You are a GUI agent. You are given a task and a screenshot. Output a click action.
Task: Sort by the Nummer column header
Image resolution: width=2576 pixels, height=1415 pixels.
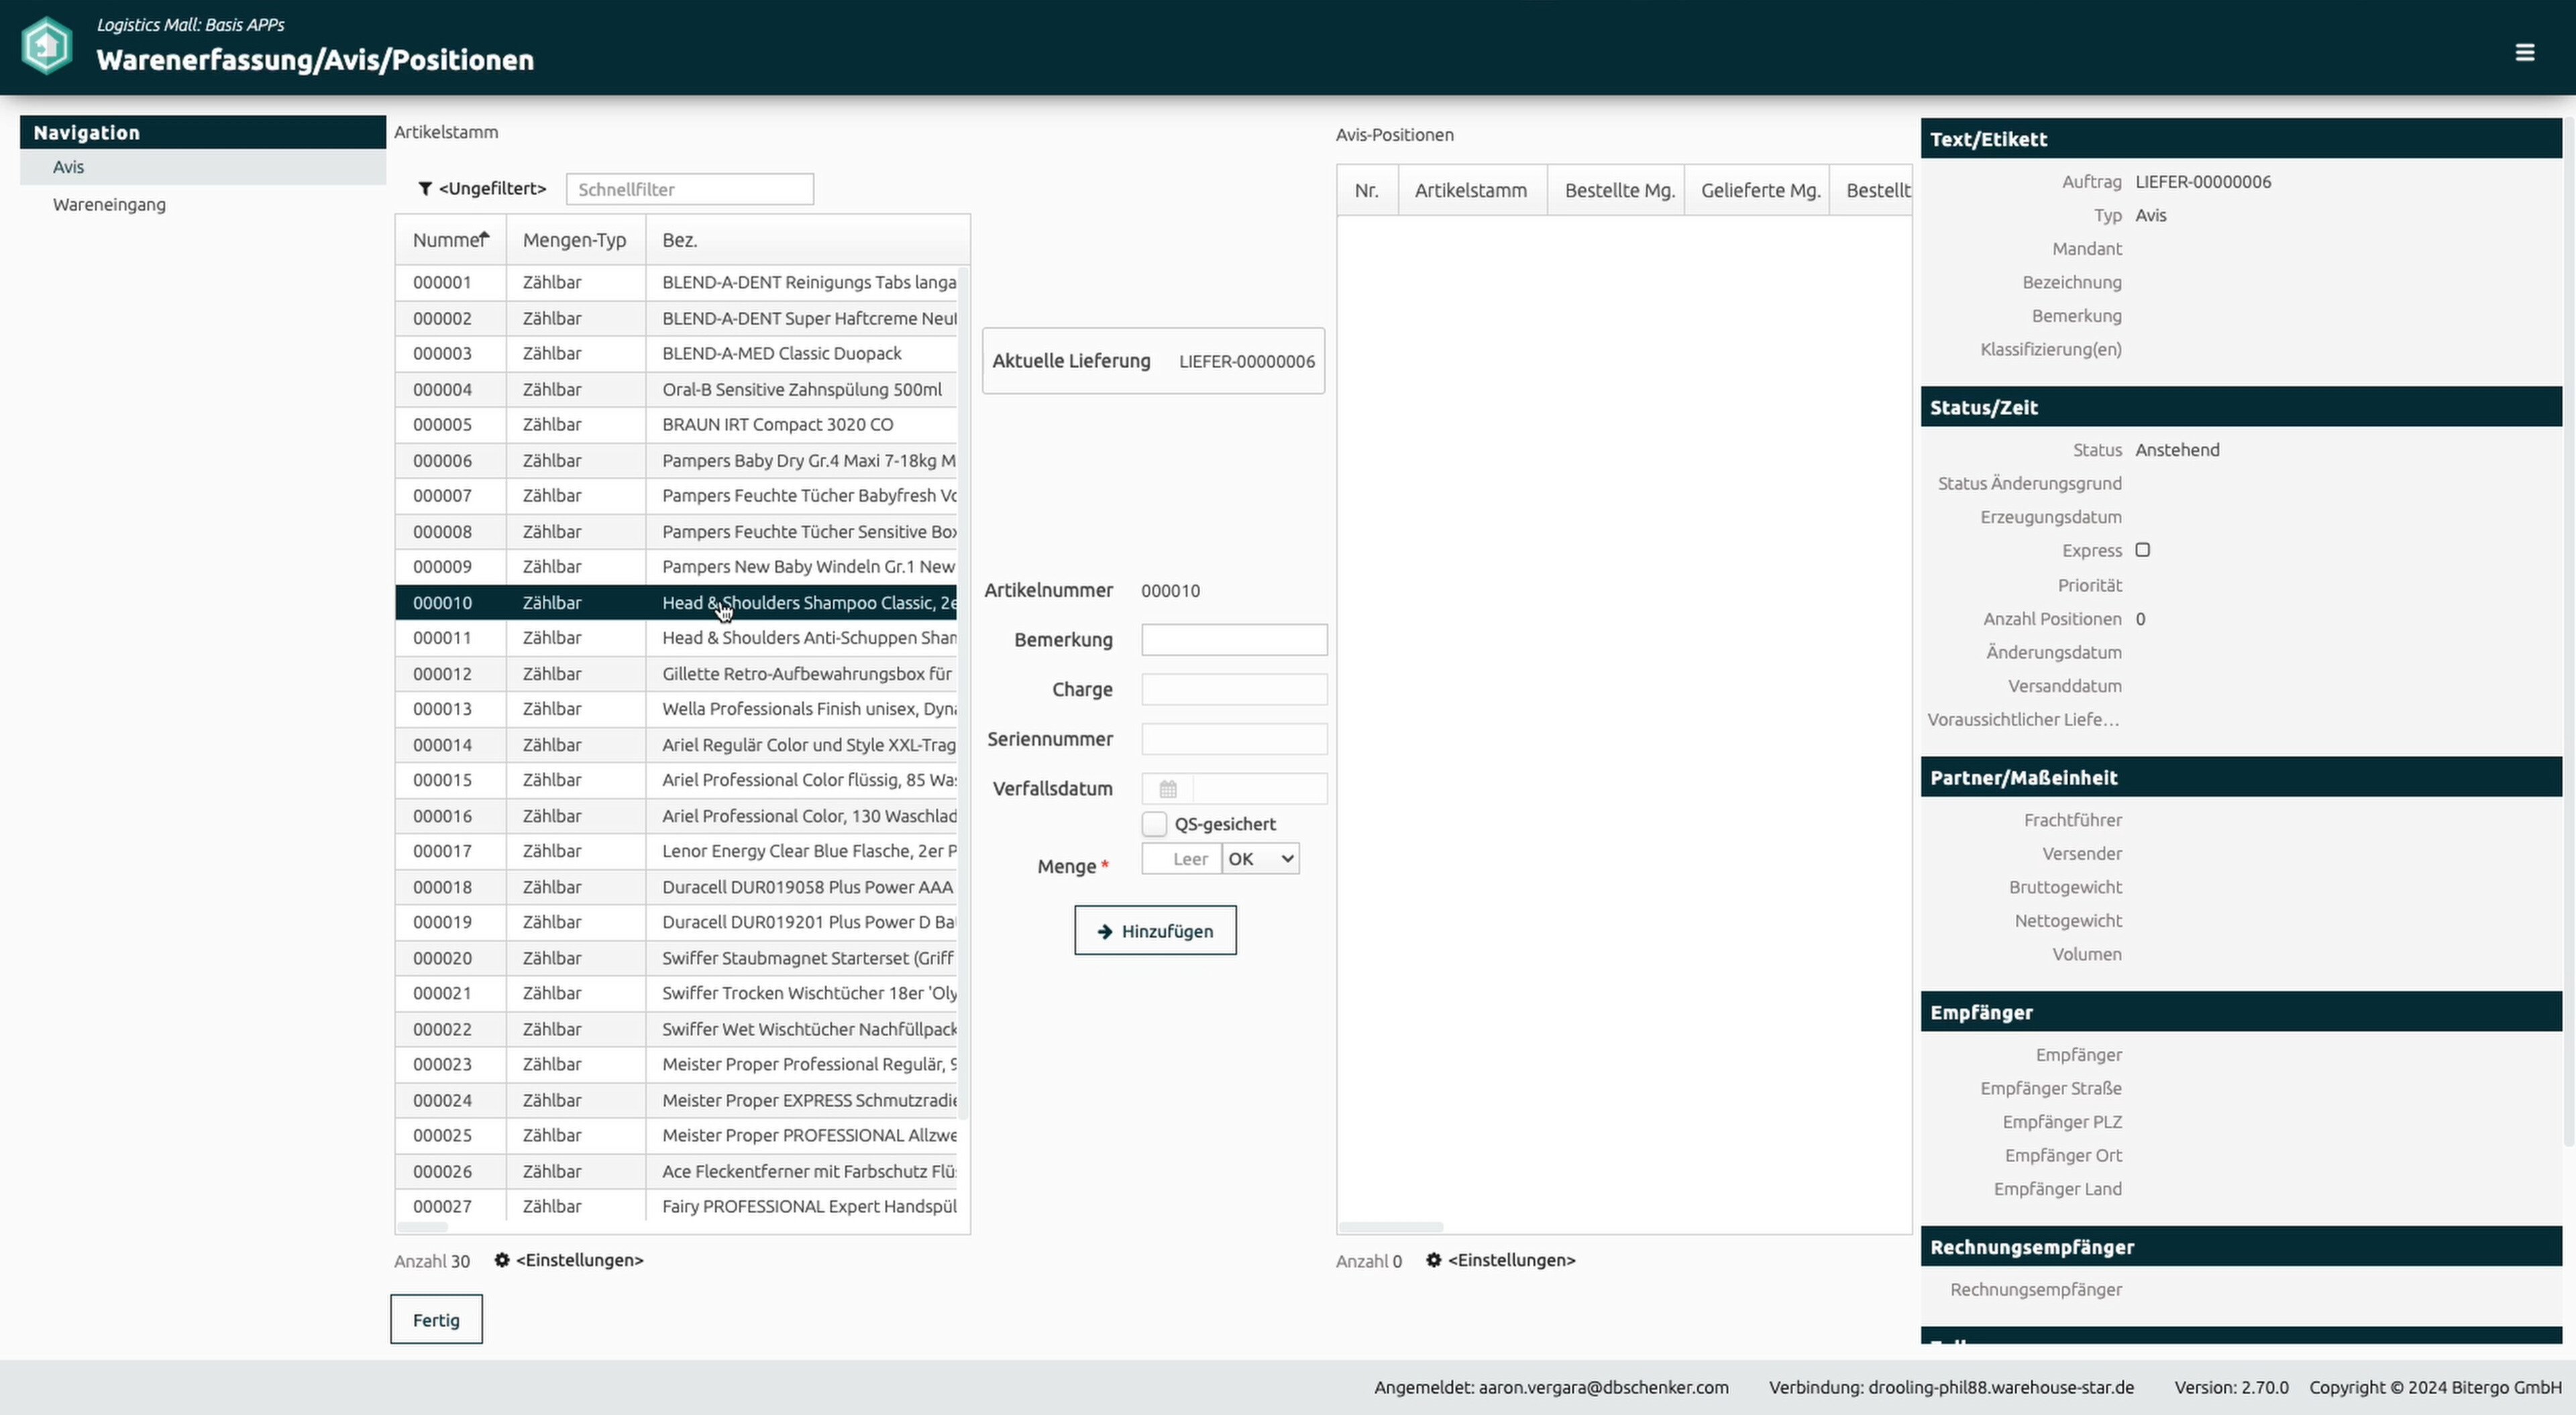(x=450, y=240)
